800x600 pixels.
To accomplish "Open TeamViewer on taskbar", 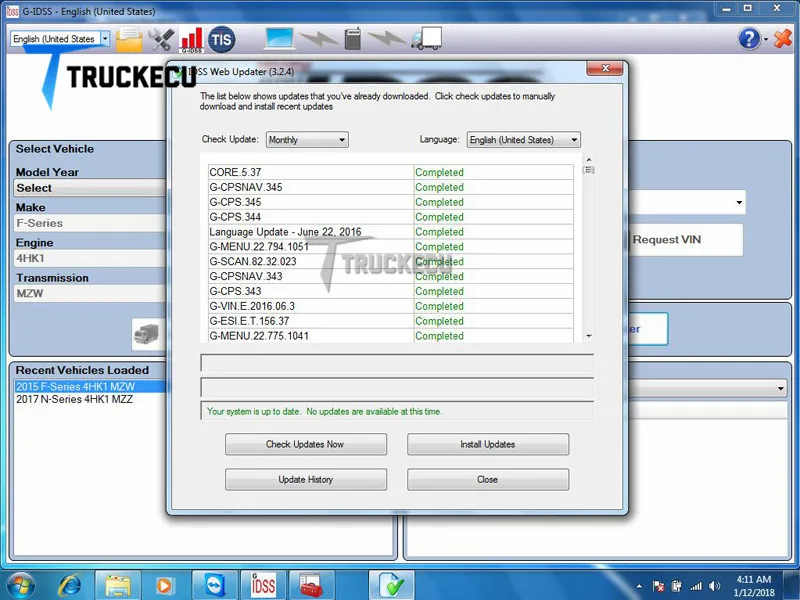I will [x=214, y=585].
